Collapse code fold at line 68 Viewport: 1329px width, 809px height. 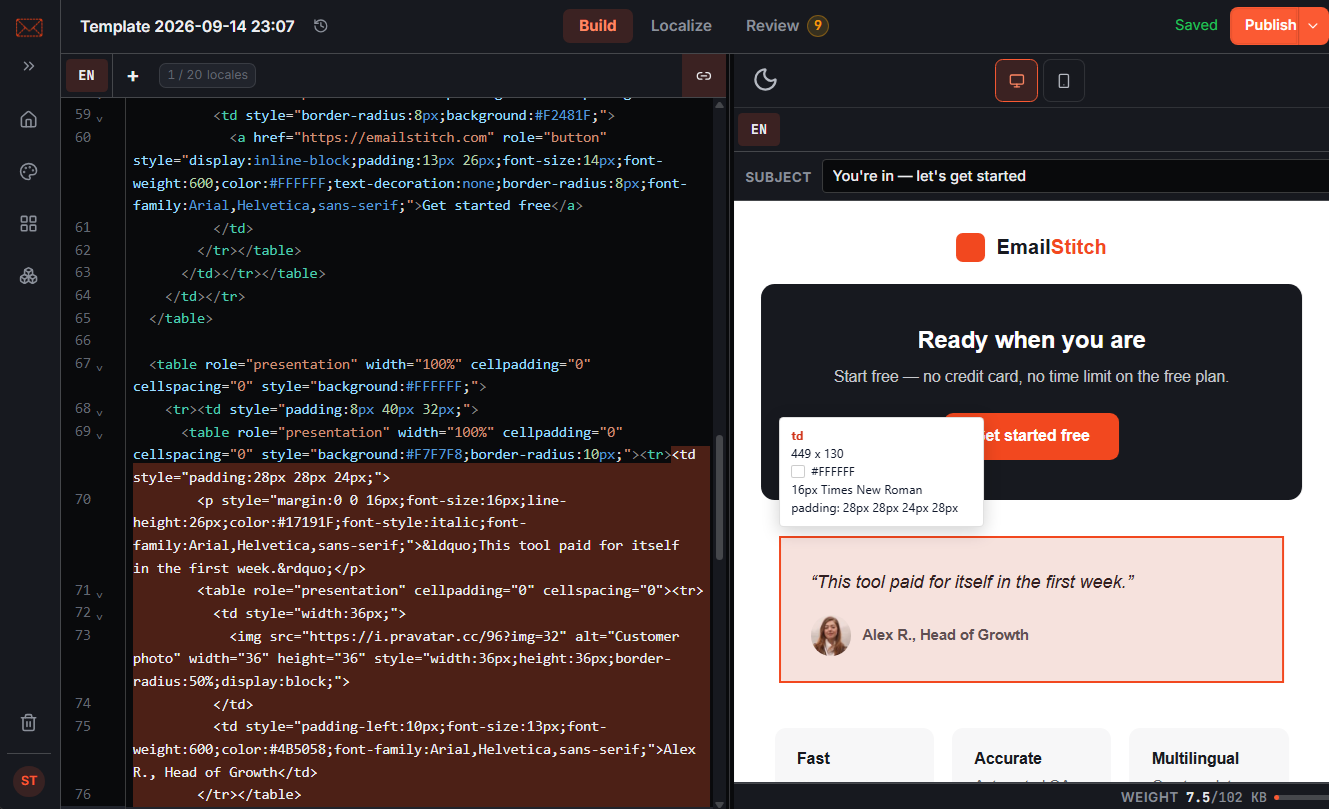(x=99, y=412)
